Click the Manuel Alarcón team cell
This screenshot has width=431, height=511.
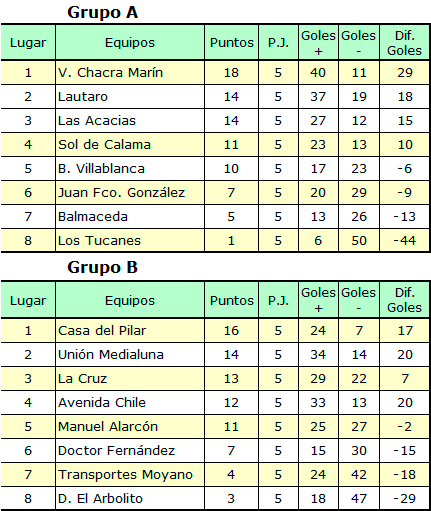pos(130,426)
